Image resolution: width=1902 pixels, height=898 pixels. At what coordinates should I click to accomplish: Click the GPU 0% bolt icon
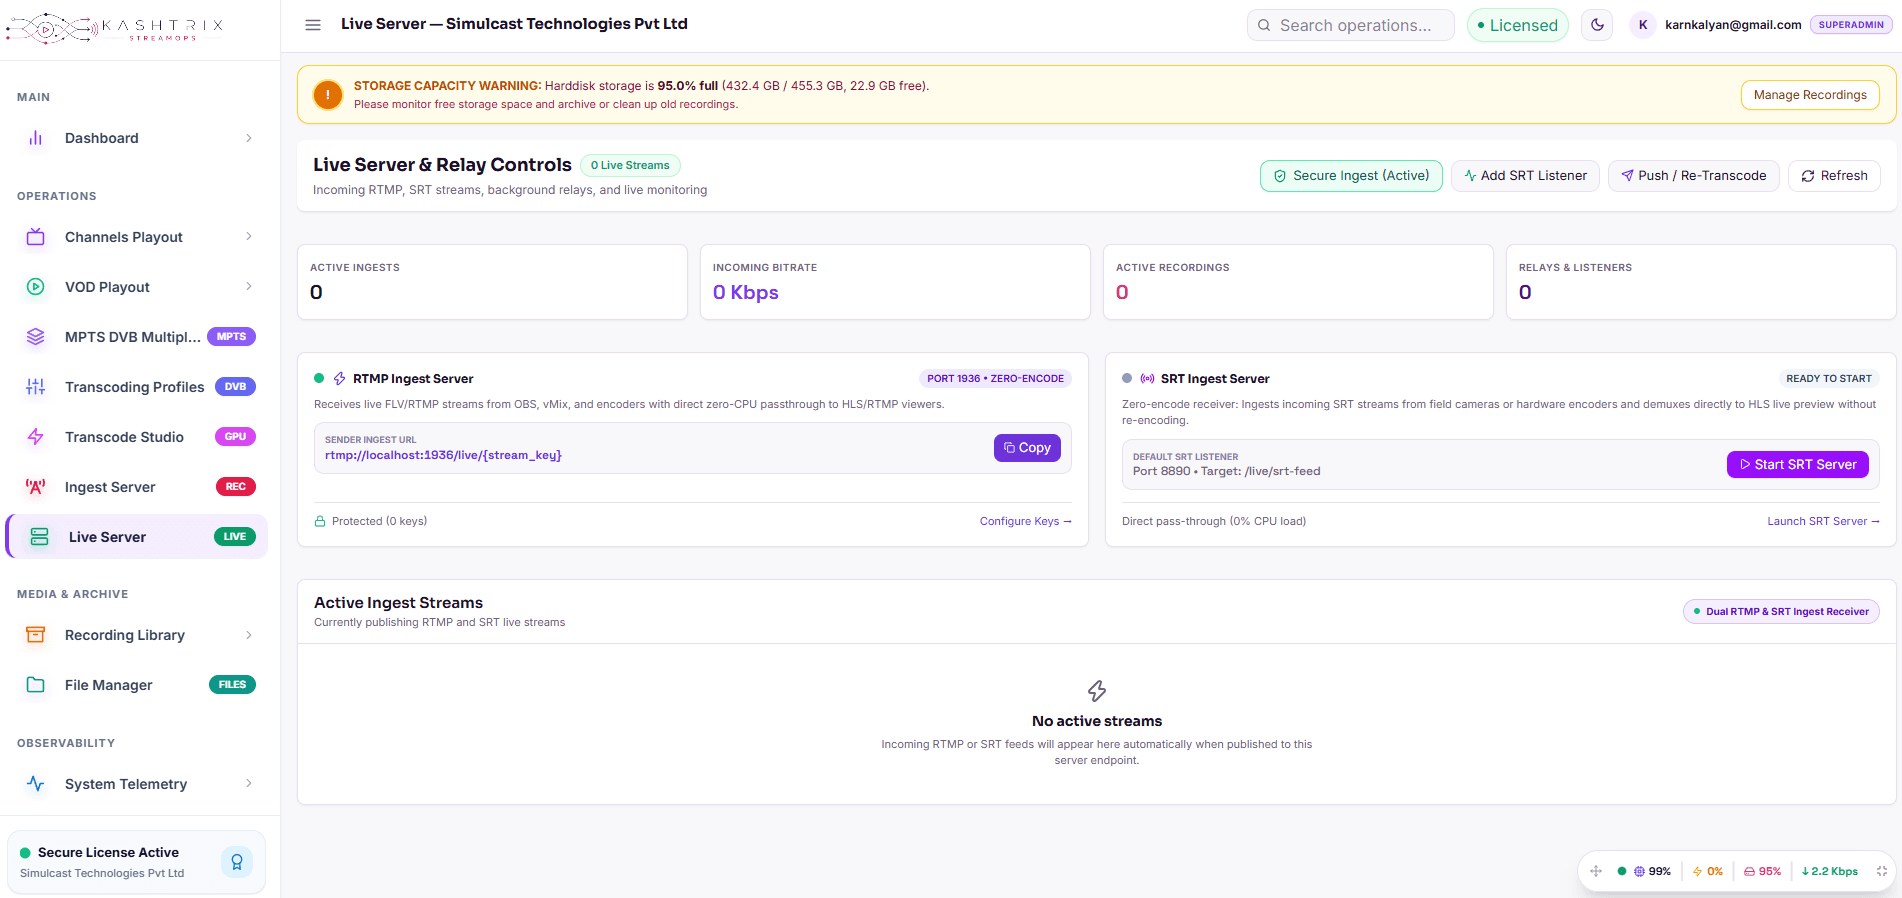(x=1697, y=872)
